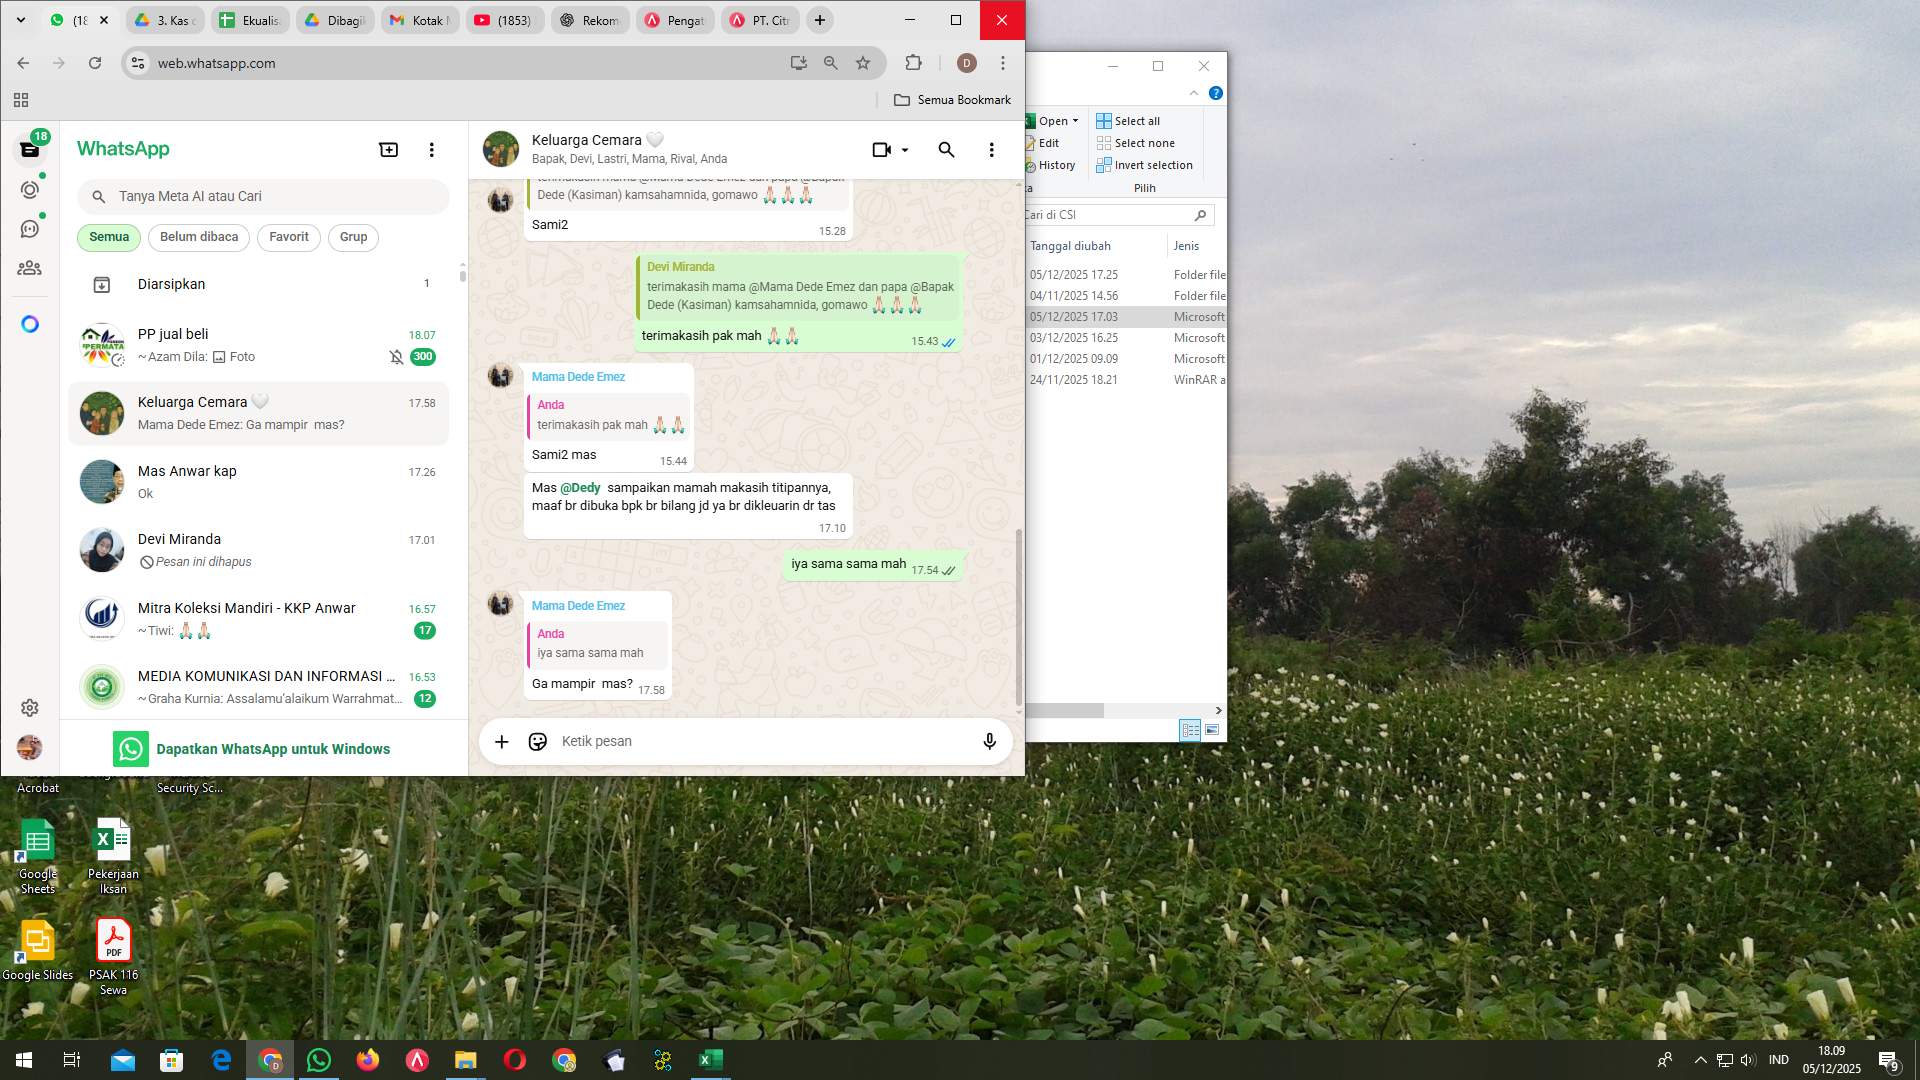Viewport: 1920px width, 1080px height.
Task: Start a voice message with the microphone icon
Action: pos(989,741)
